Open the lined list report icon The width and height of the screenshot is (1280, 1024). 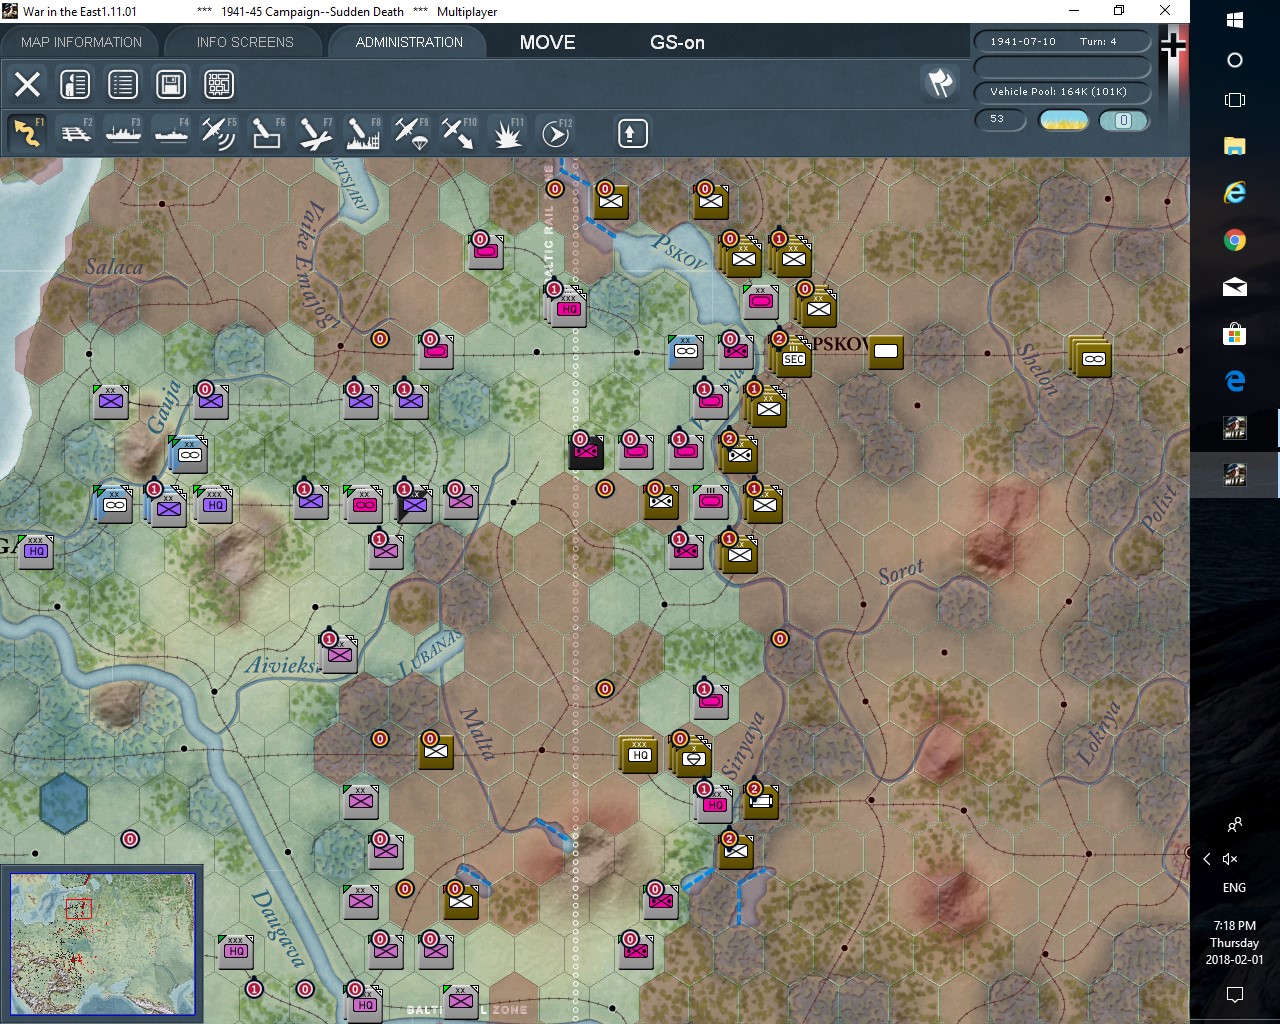pyautogui.click(x=123, y=84)
